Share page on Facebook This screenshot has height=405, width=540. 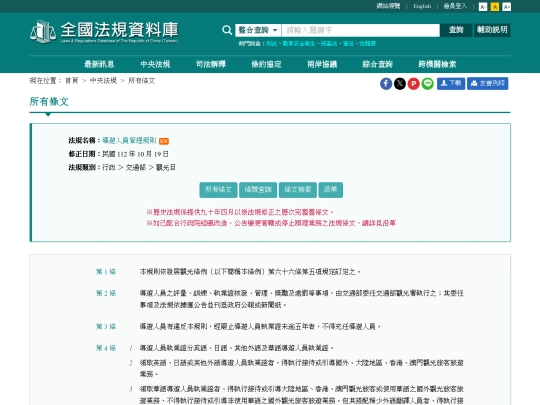tap(386, 84)
